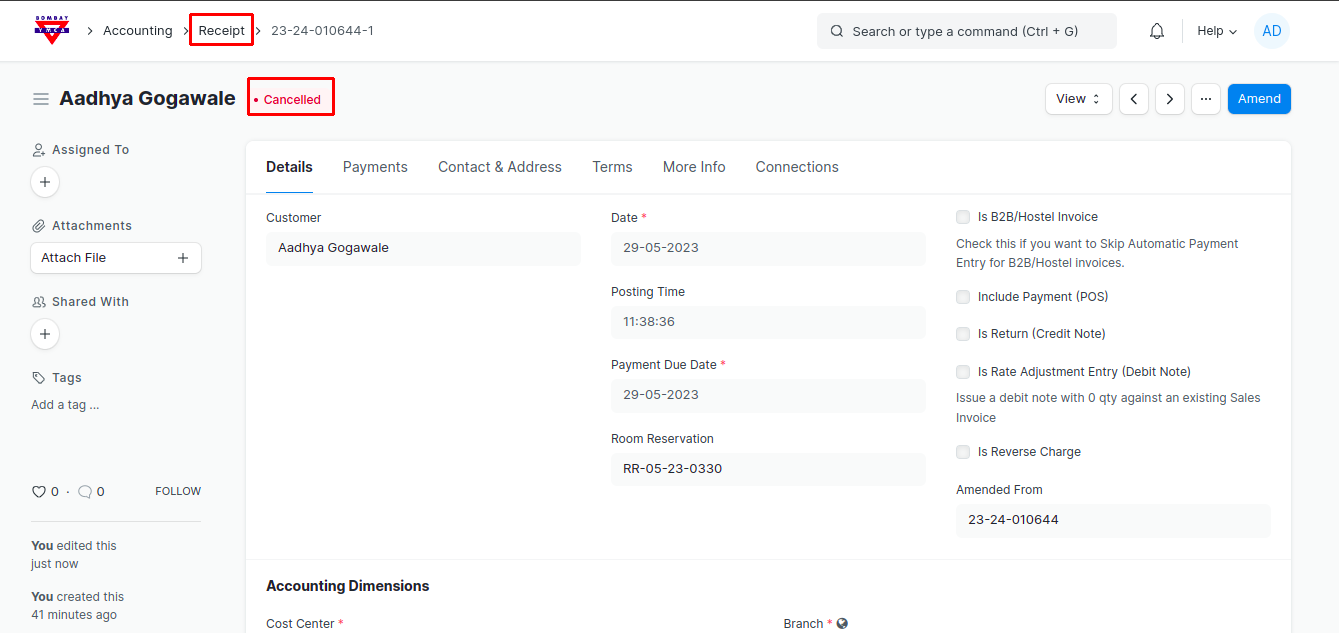This screenshot has width=1339, height=633.
Task: Like the document with heart icon
Action: coord(39,492)
